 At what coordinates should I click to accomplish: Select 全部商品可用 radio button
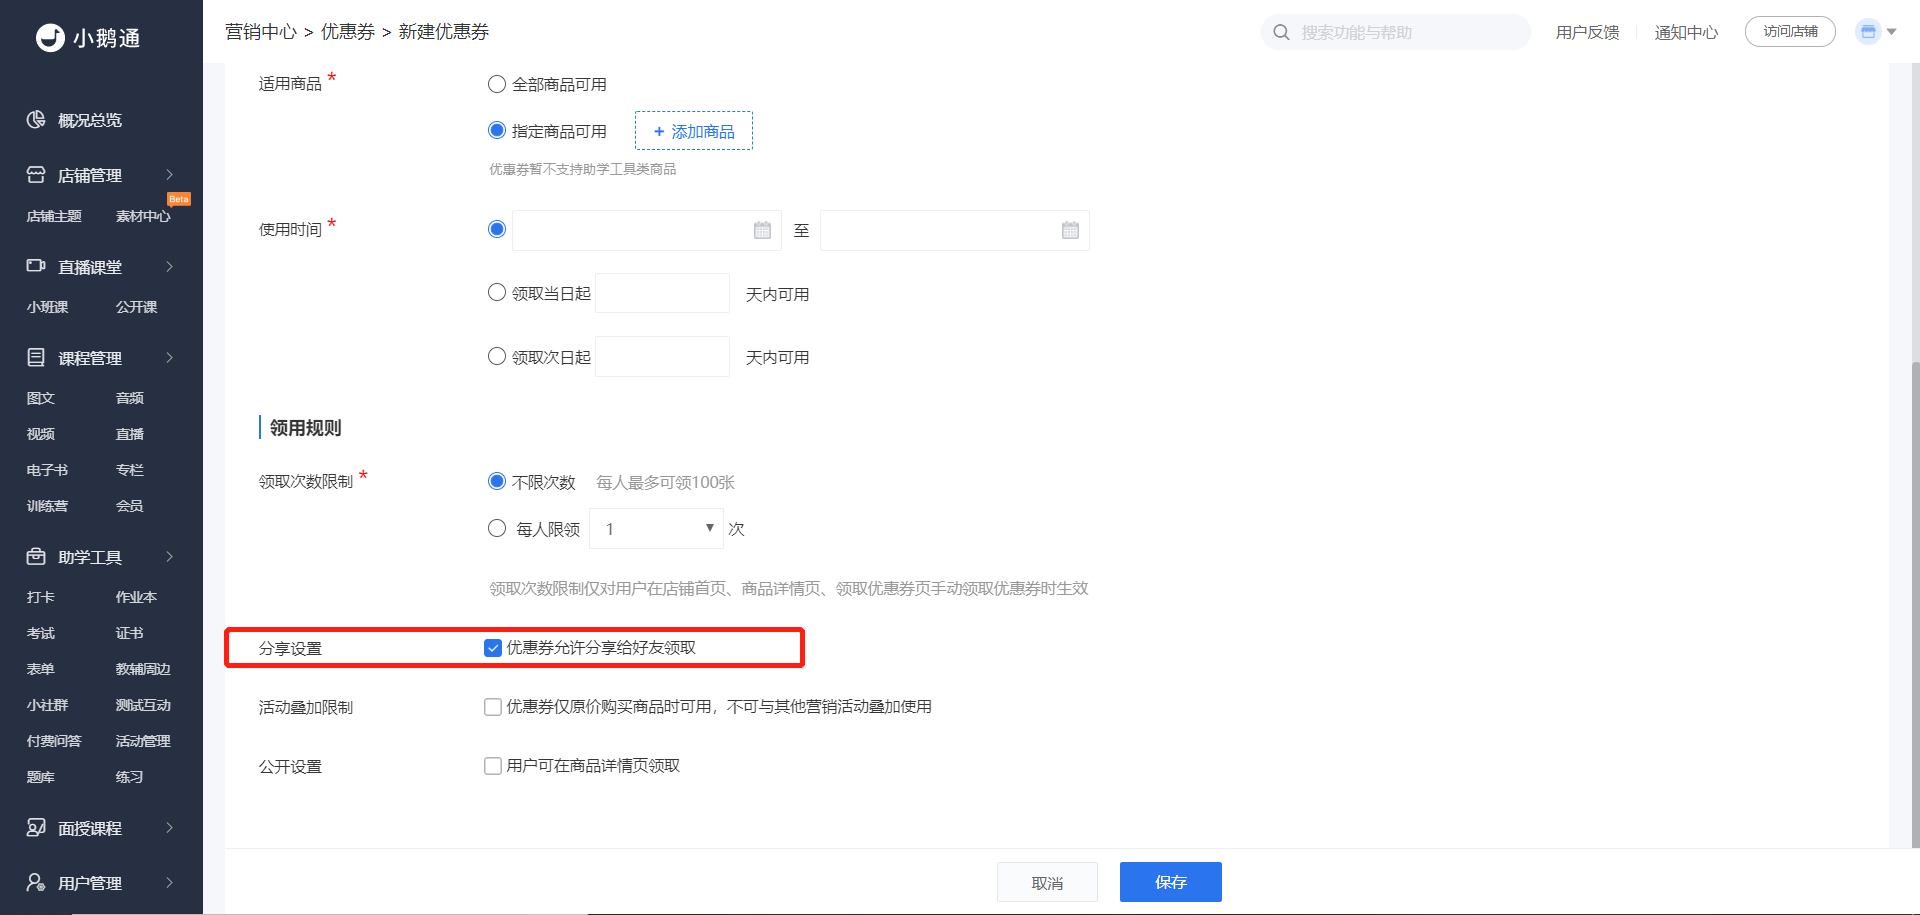click(497, 84)
